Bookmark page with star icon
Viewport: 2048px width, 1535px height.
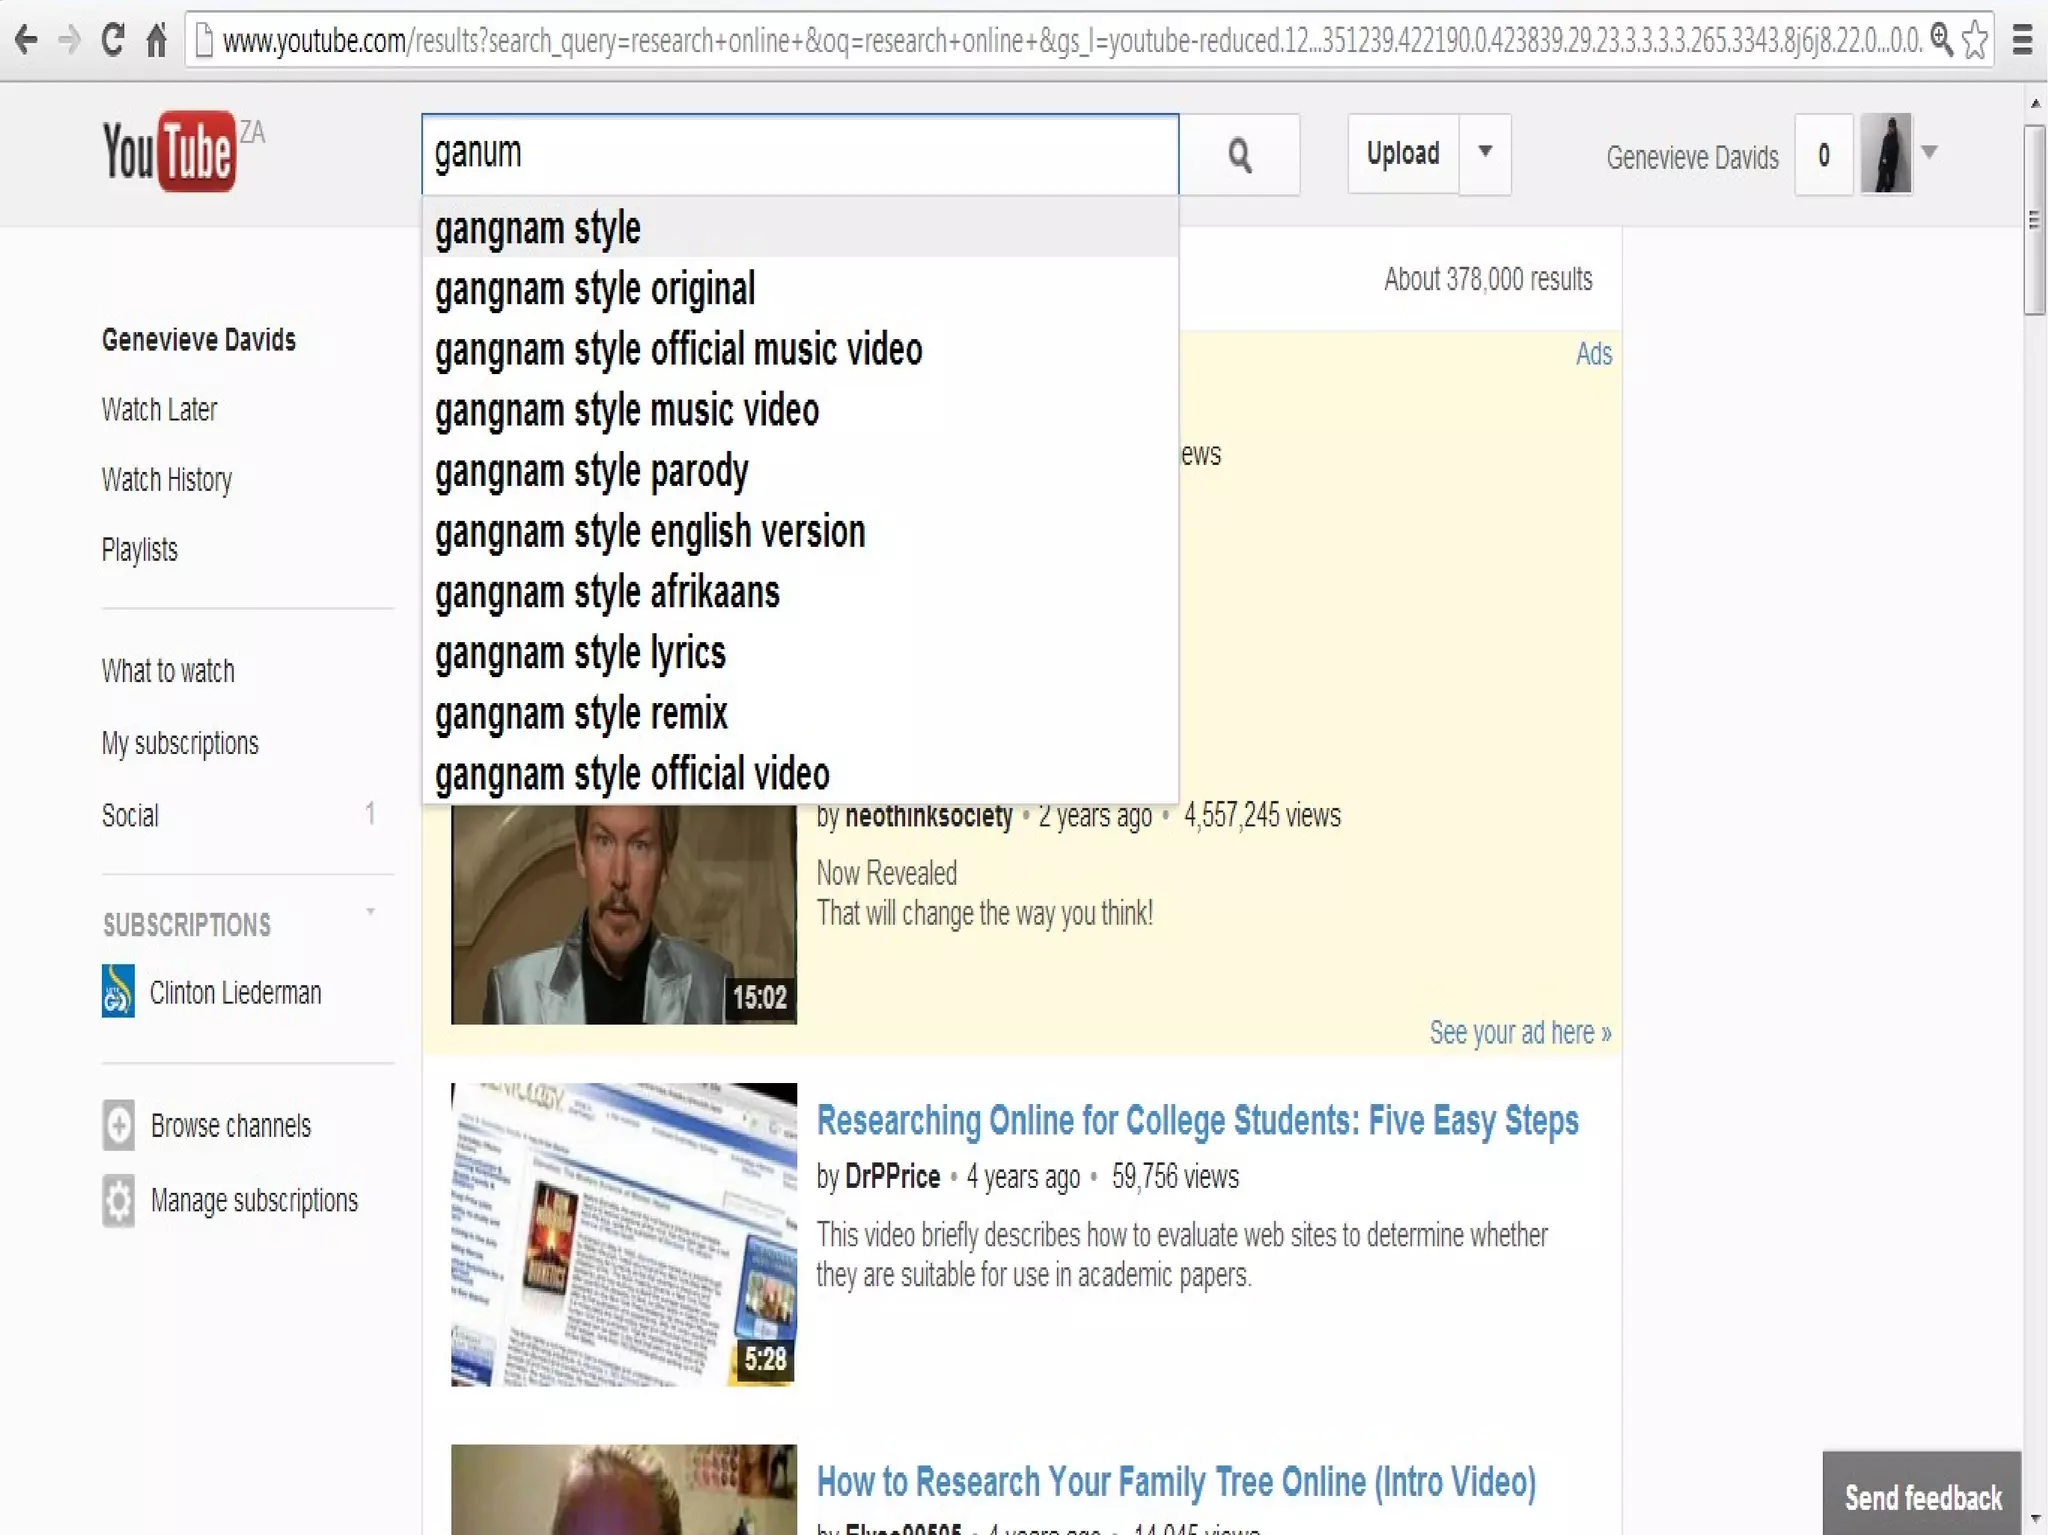coord(1975,40)
